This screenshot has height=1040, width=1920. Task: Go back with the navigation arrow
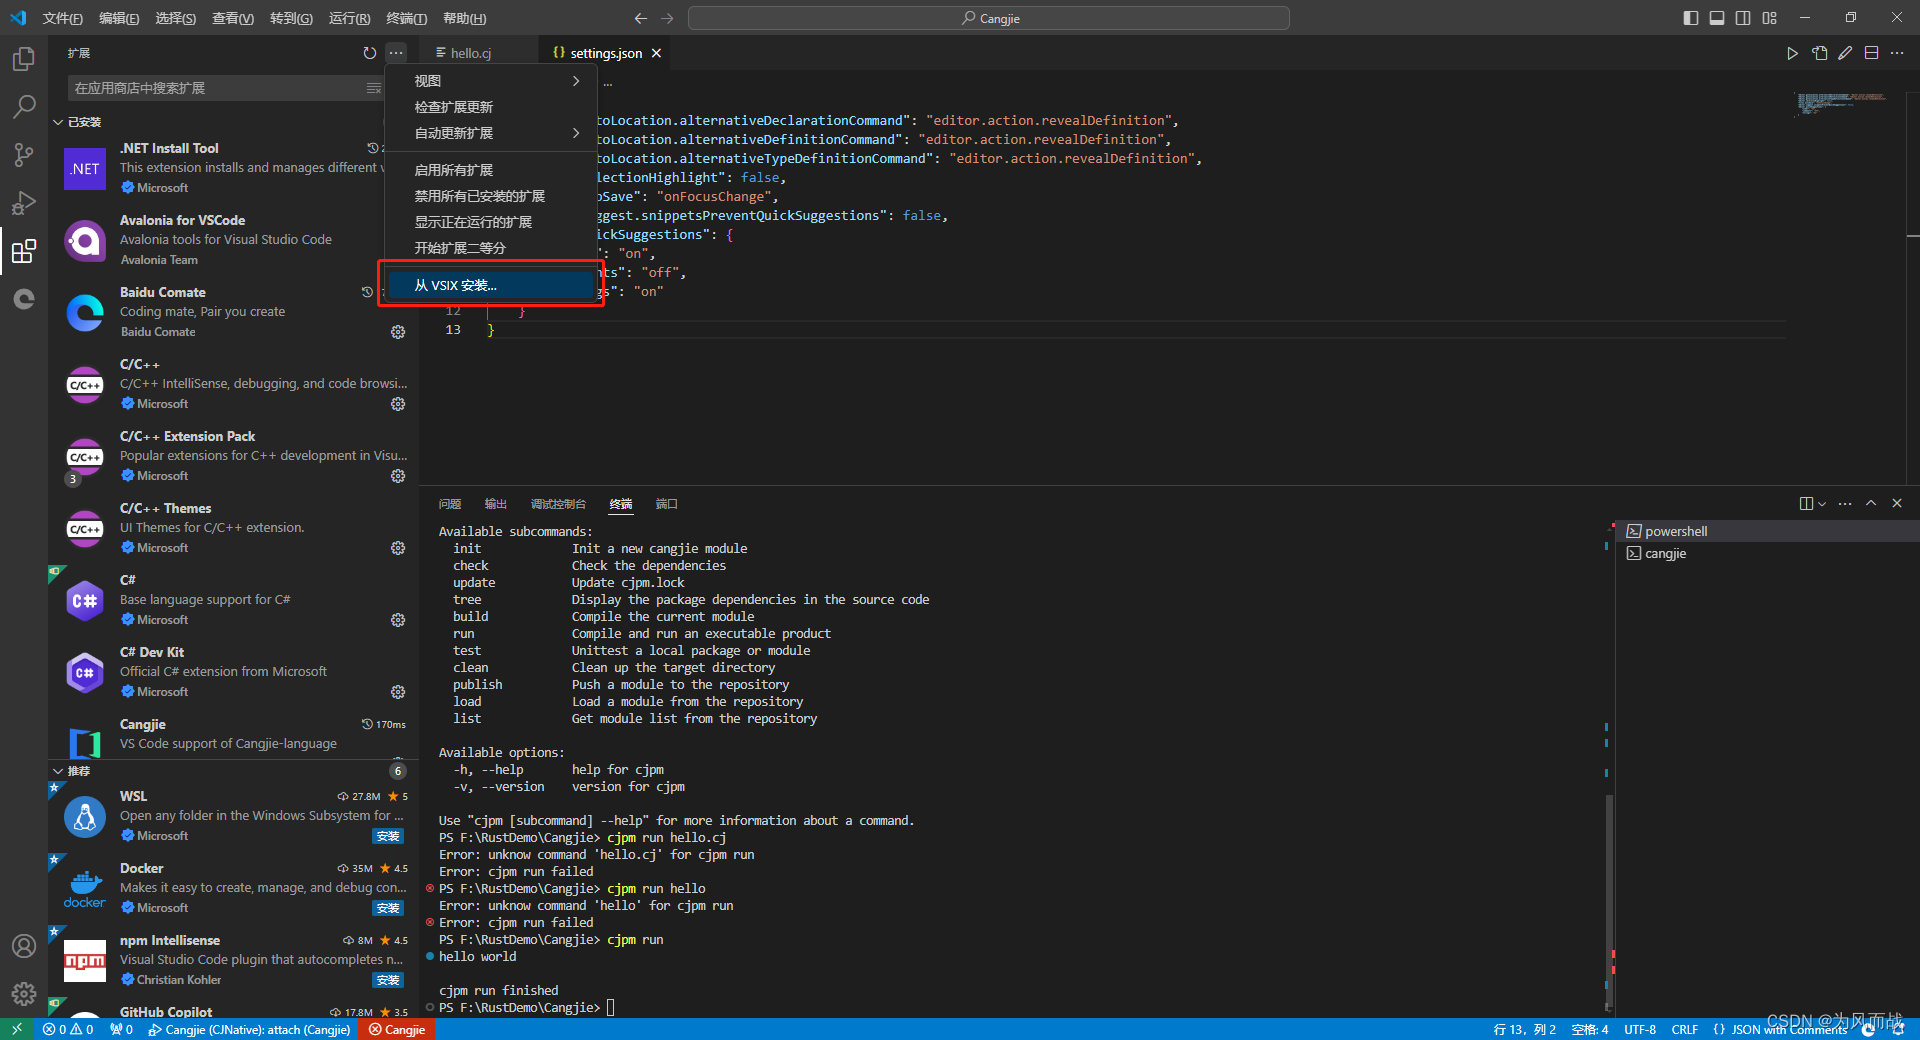click(x=641, y=18)
